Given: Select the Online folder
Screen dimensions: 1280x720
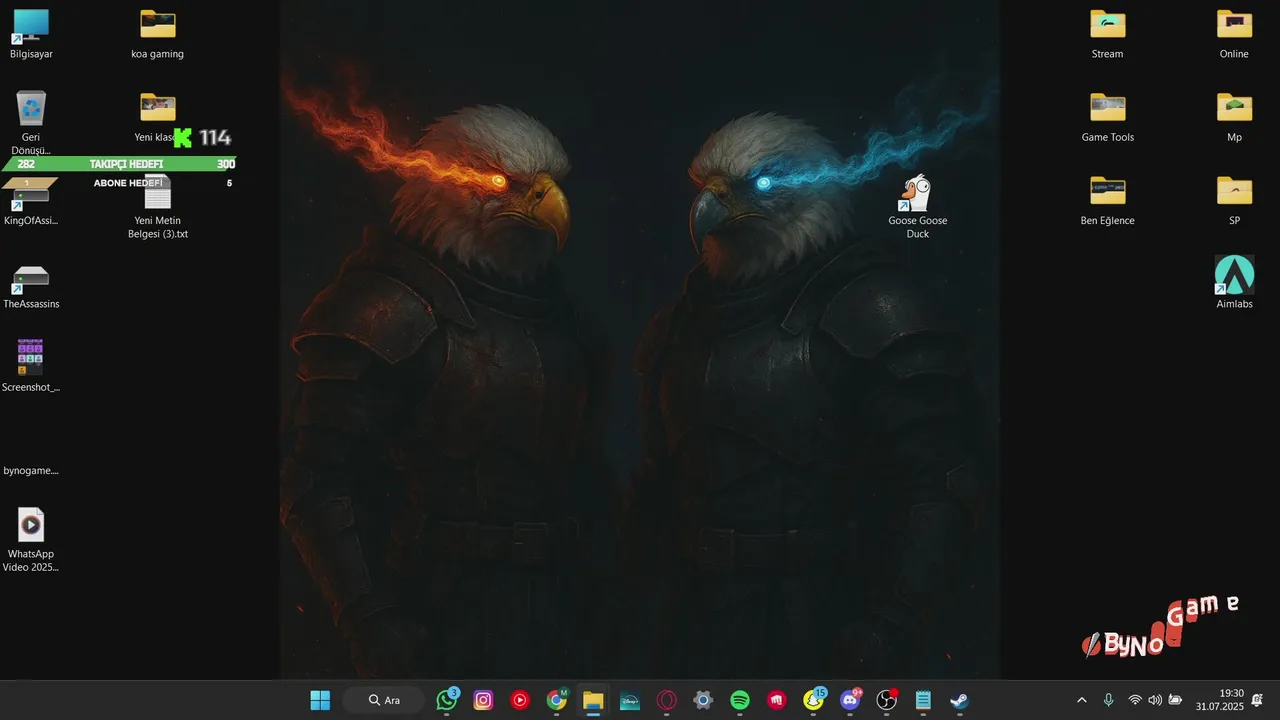Looking at the screenshot, I should [1234, 34].
